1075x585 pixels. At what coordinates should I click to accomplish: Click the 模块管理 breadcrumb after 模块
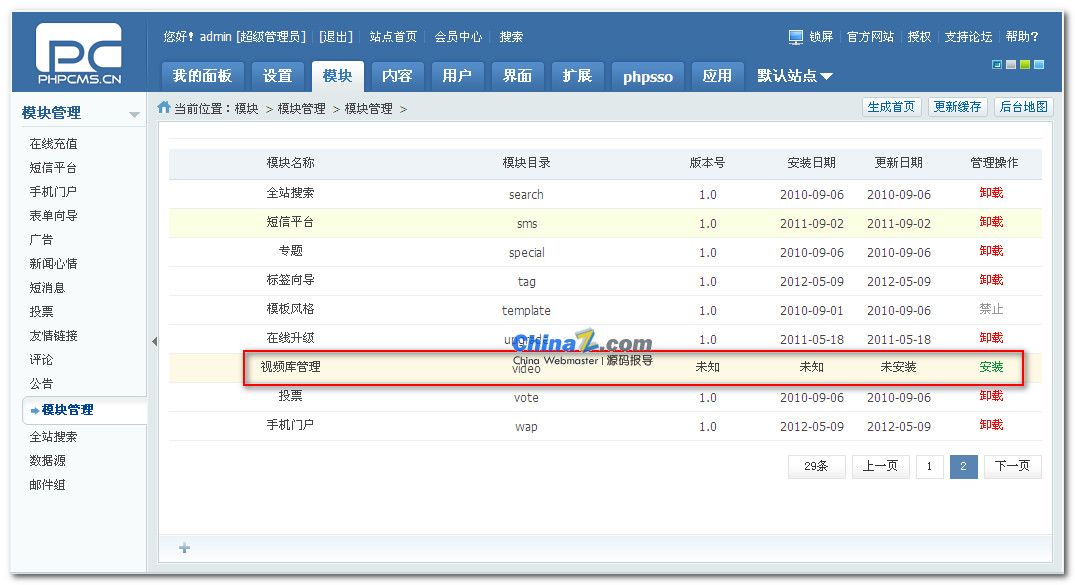(302, 109)
